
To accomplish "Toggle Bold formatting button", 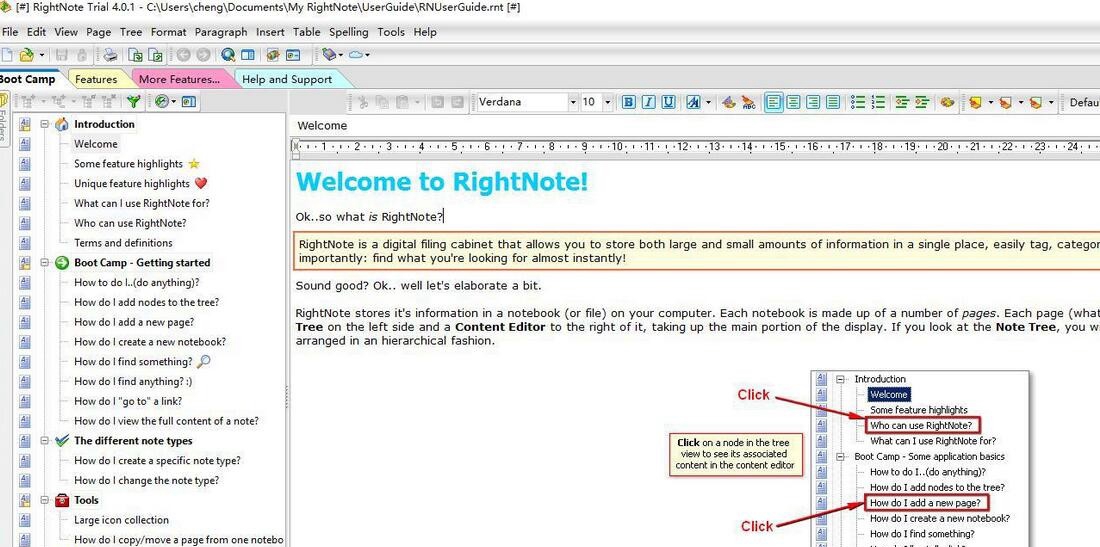I will (x=629, y=102).
